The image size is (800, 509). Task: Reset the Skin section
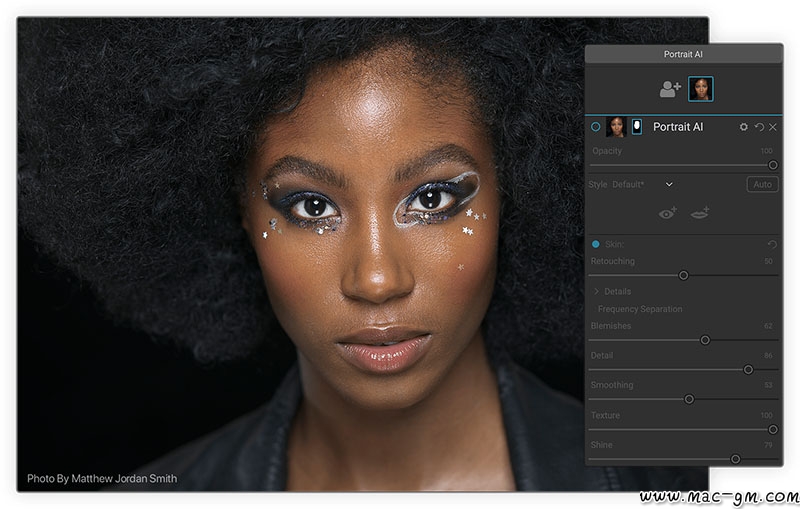772,245
